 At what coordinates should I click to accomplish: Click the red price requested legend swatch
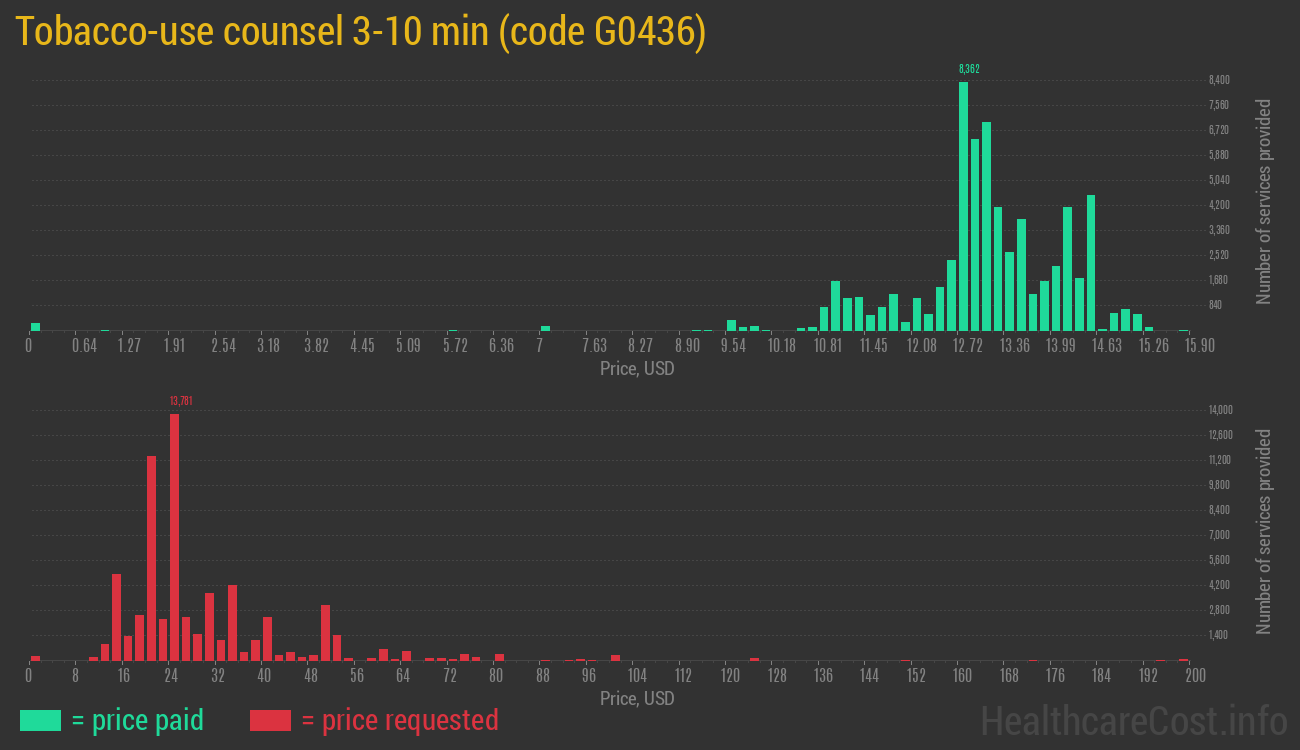270,720
